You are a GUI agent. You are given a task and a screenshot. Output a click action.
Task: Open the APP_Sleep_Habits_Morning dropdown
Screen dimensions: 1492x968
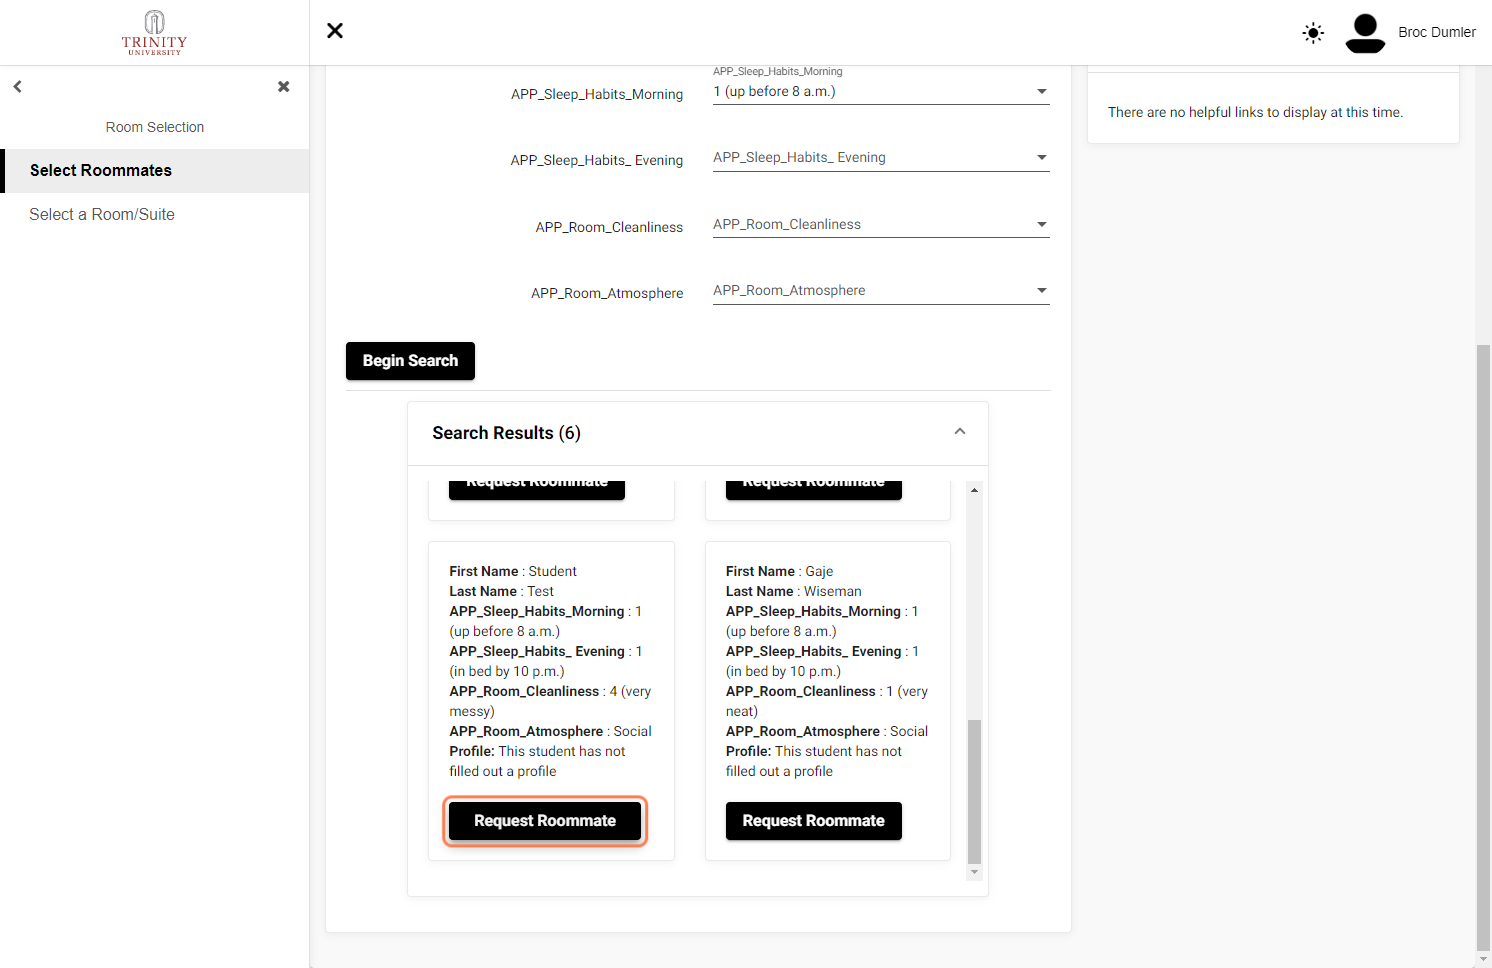point(881,91)
